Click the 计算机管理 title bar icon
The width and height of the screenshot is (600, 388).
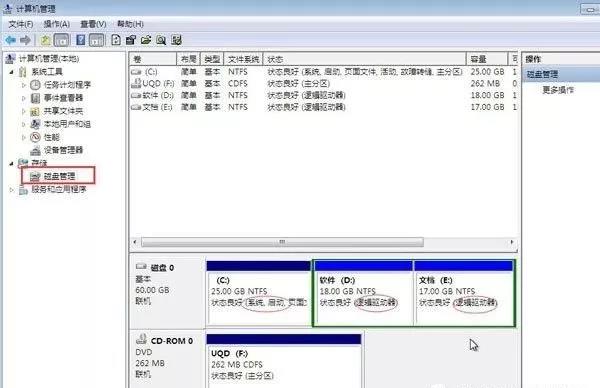point(8,8)
